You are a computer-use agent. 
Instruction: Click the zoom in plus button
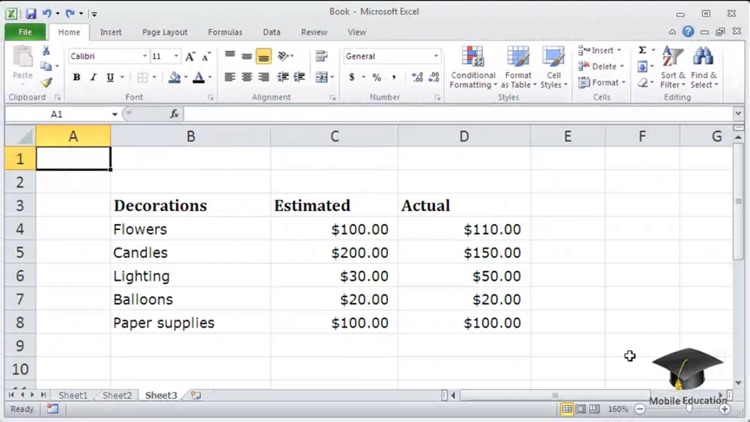(725, 409)
